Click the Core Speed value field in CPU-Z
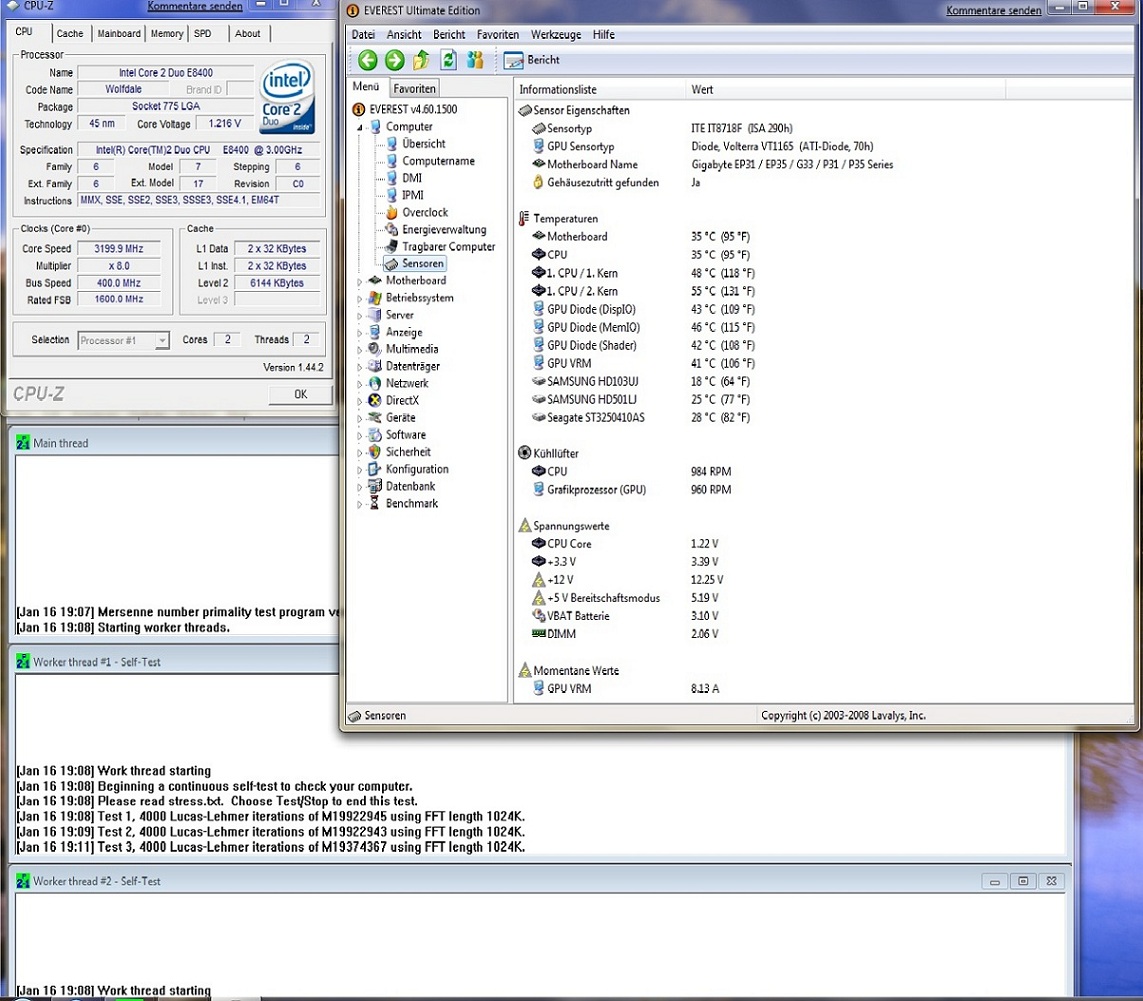The image size is (1143, 1001). (118, 249)
